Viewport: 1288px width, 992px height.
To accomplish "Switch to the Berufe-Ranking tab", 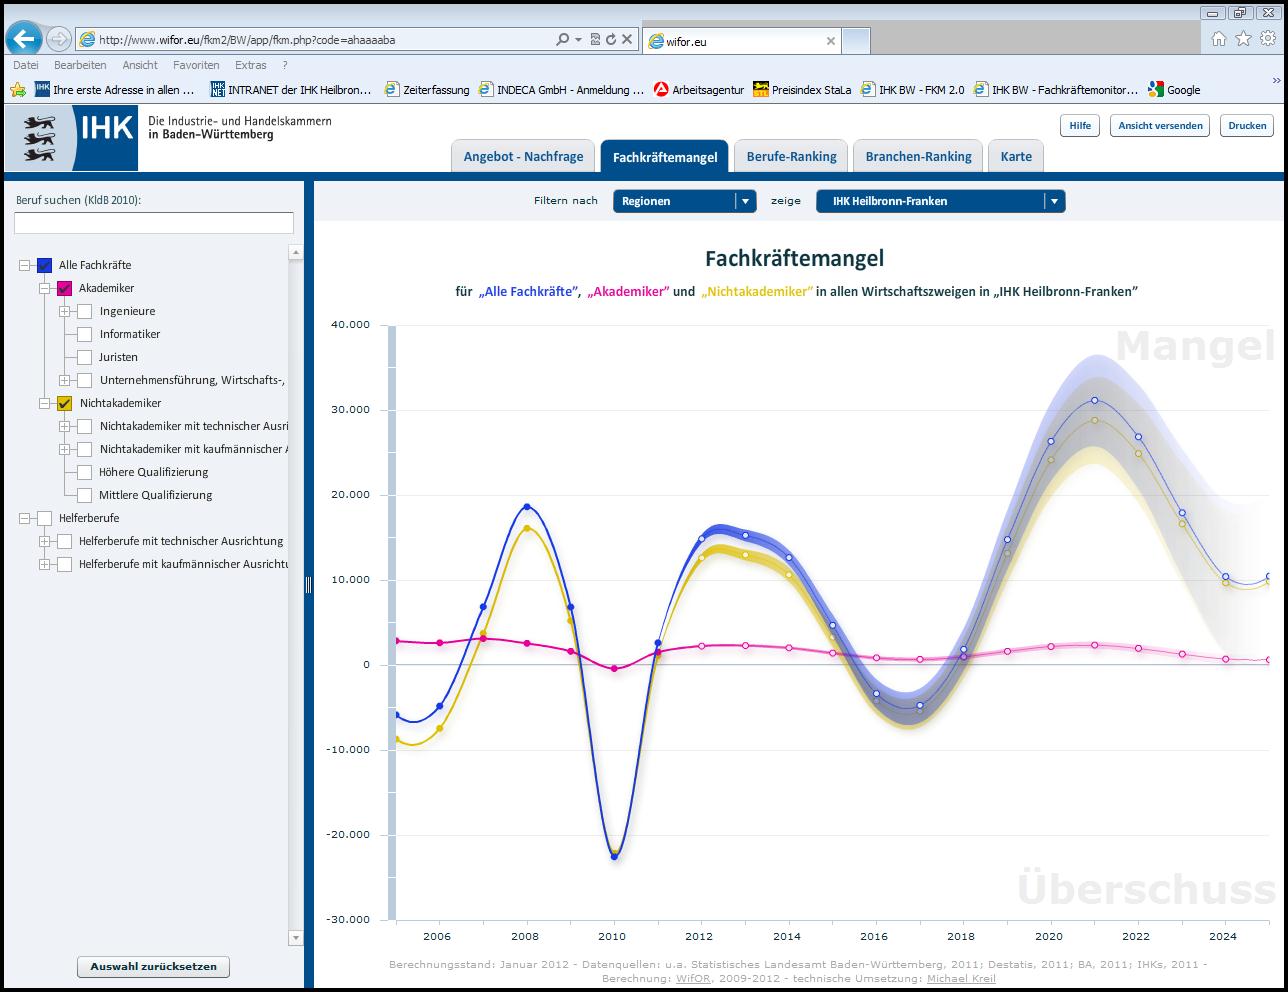I will coord(791,157).
